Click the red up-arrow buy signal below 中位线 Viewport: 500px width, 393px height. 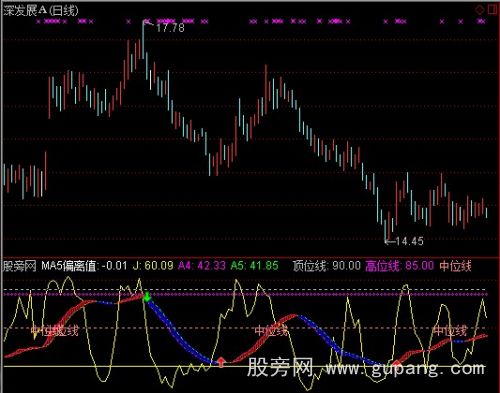coord(221,362)
